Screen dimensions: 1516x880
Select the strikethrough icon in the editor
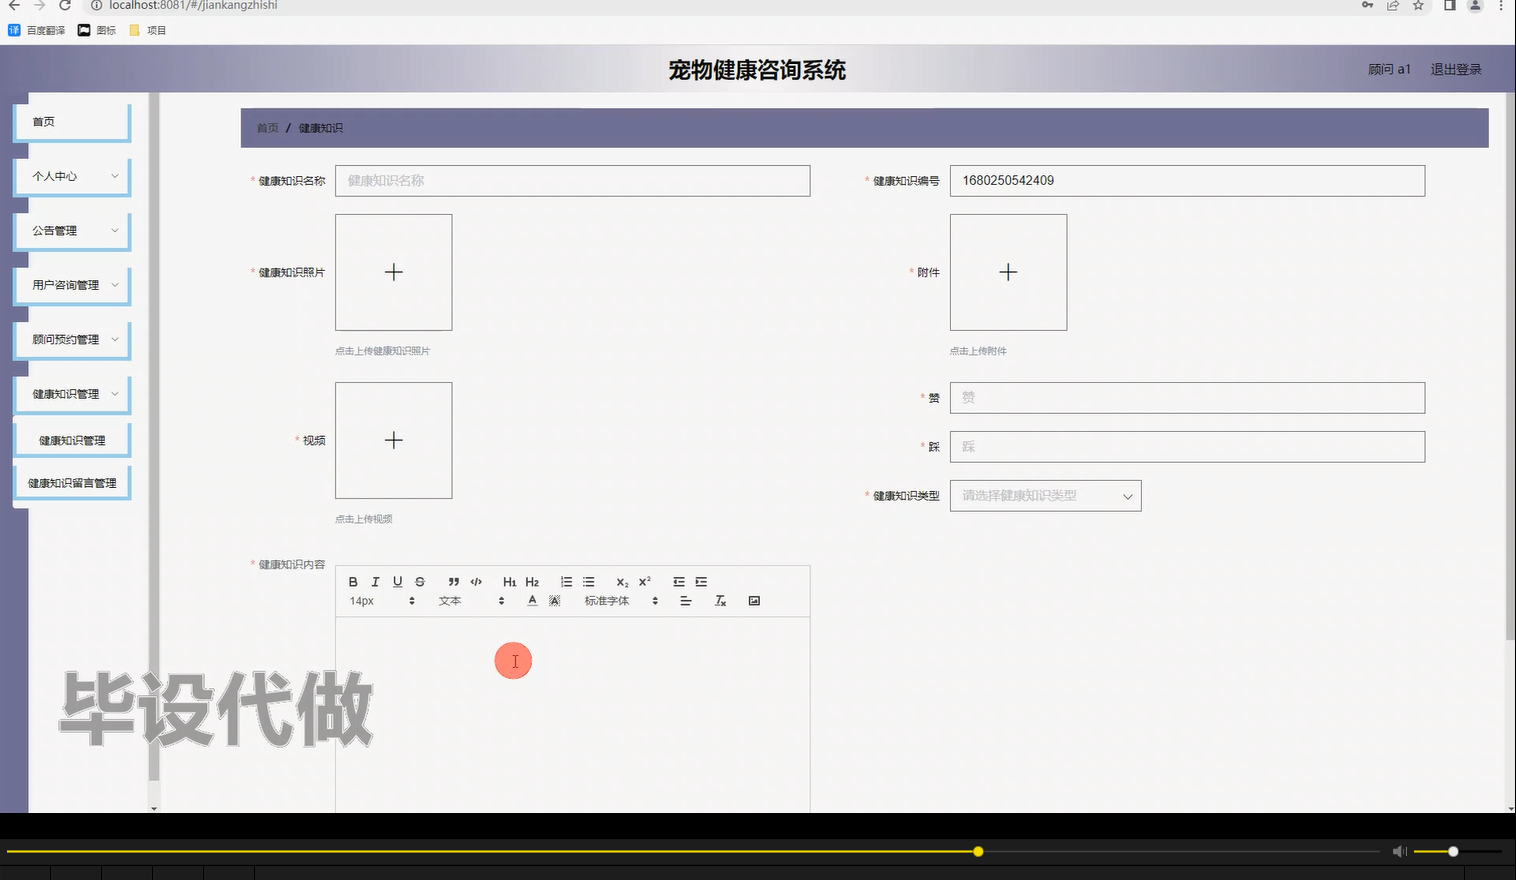point(419,581)
